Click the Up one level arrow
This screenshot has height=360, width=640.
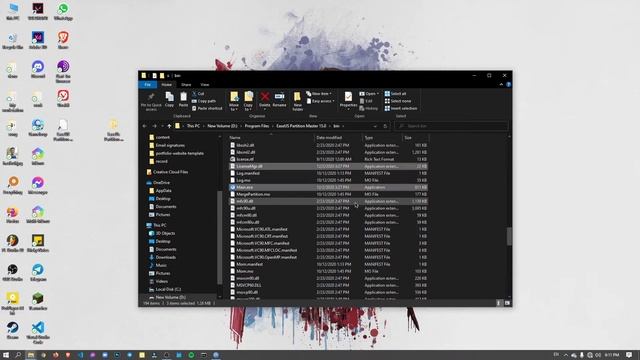tap(169, 126)
